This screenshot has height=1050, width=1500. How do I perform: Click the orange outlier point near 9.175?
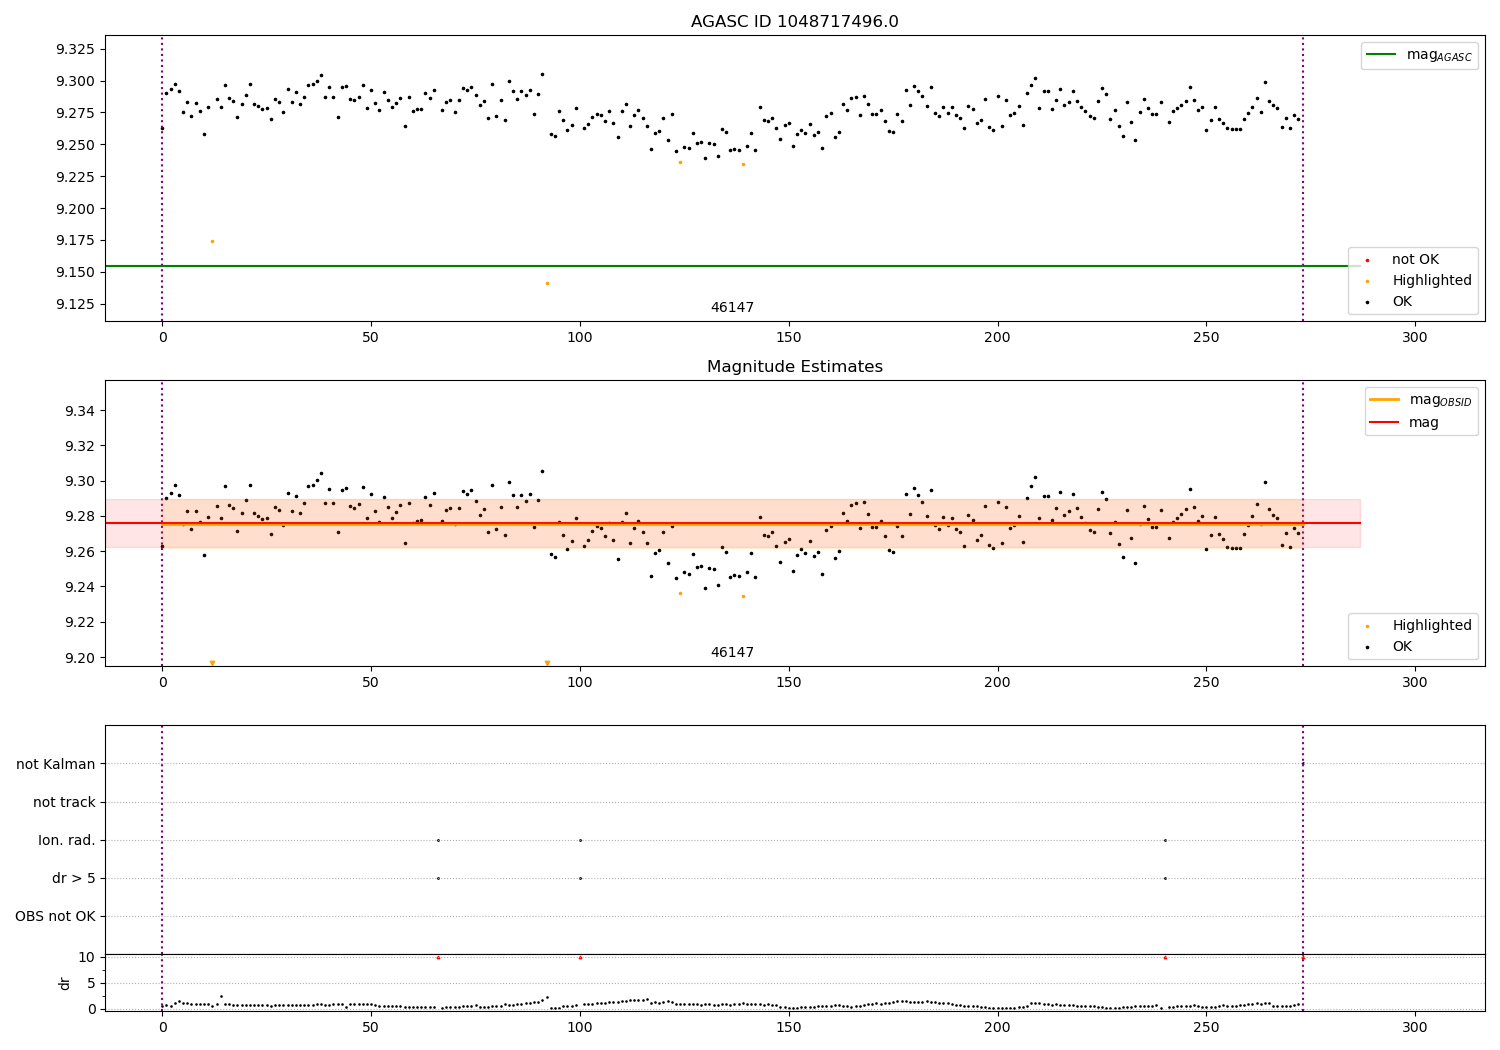tap(212, 241)
